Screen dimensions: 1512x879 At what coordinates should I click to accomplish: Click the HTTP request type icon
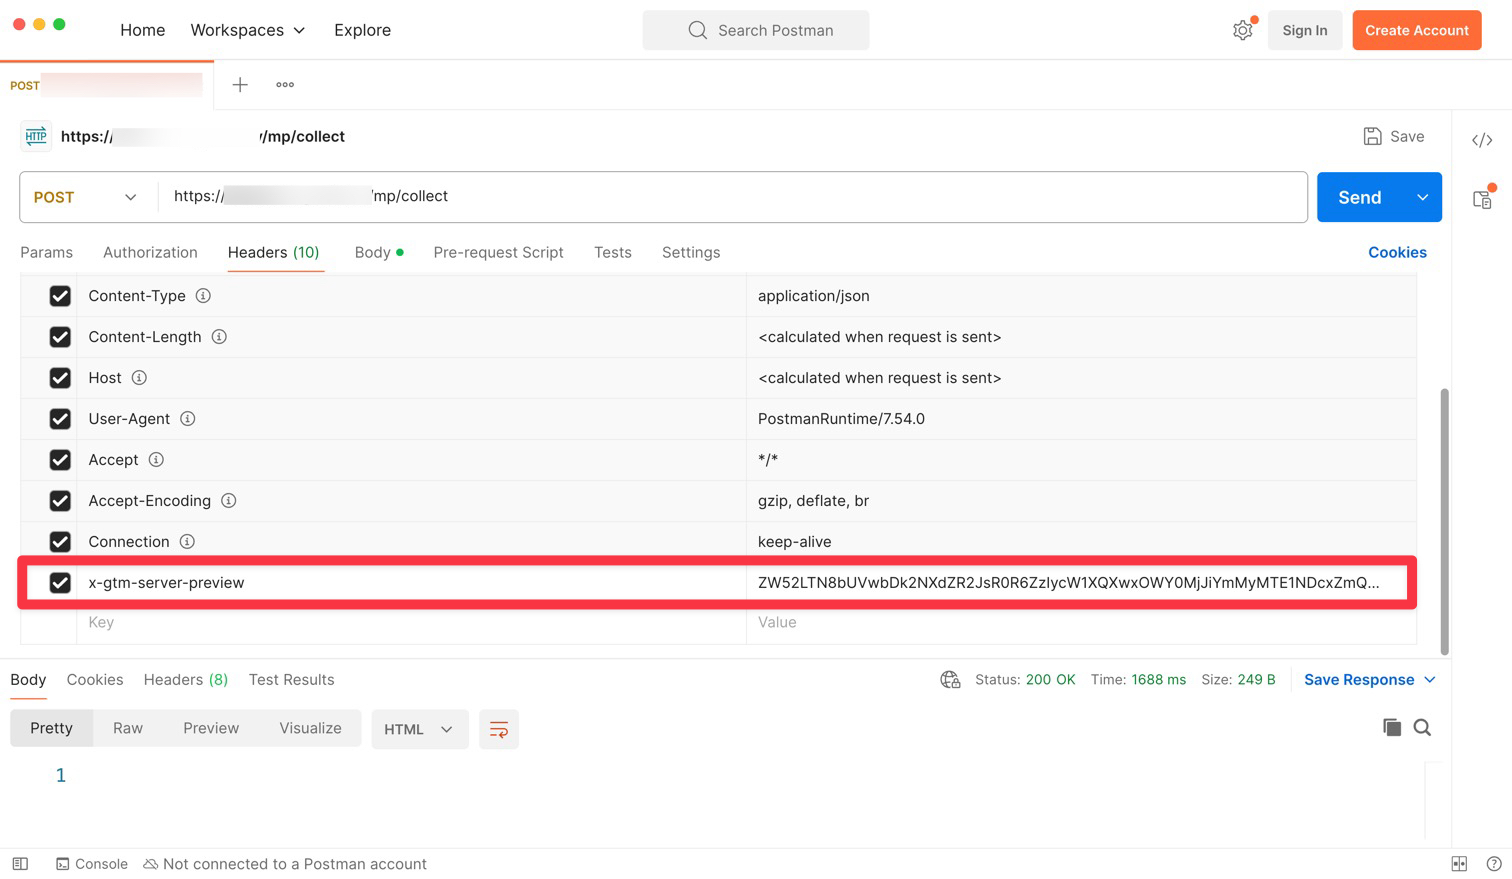(36, 136)
